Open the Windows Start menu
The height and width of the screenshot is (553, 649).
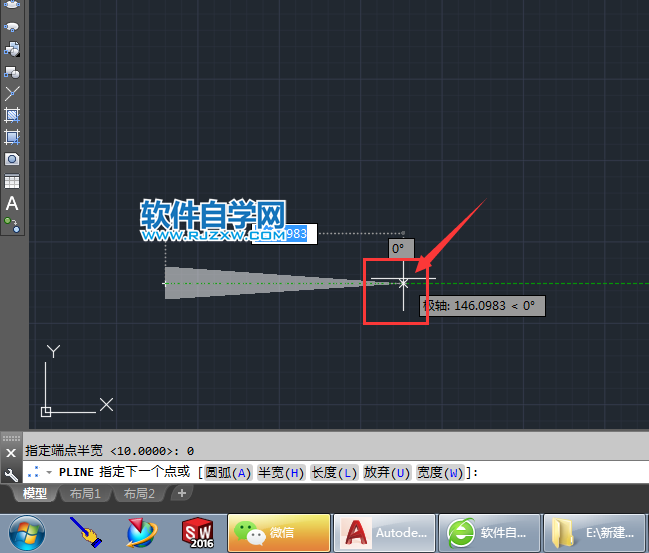coord(27,533)
